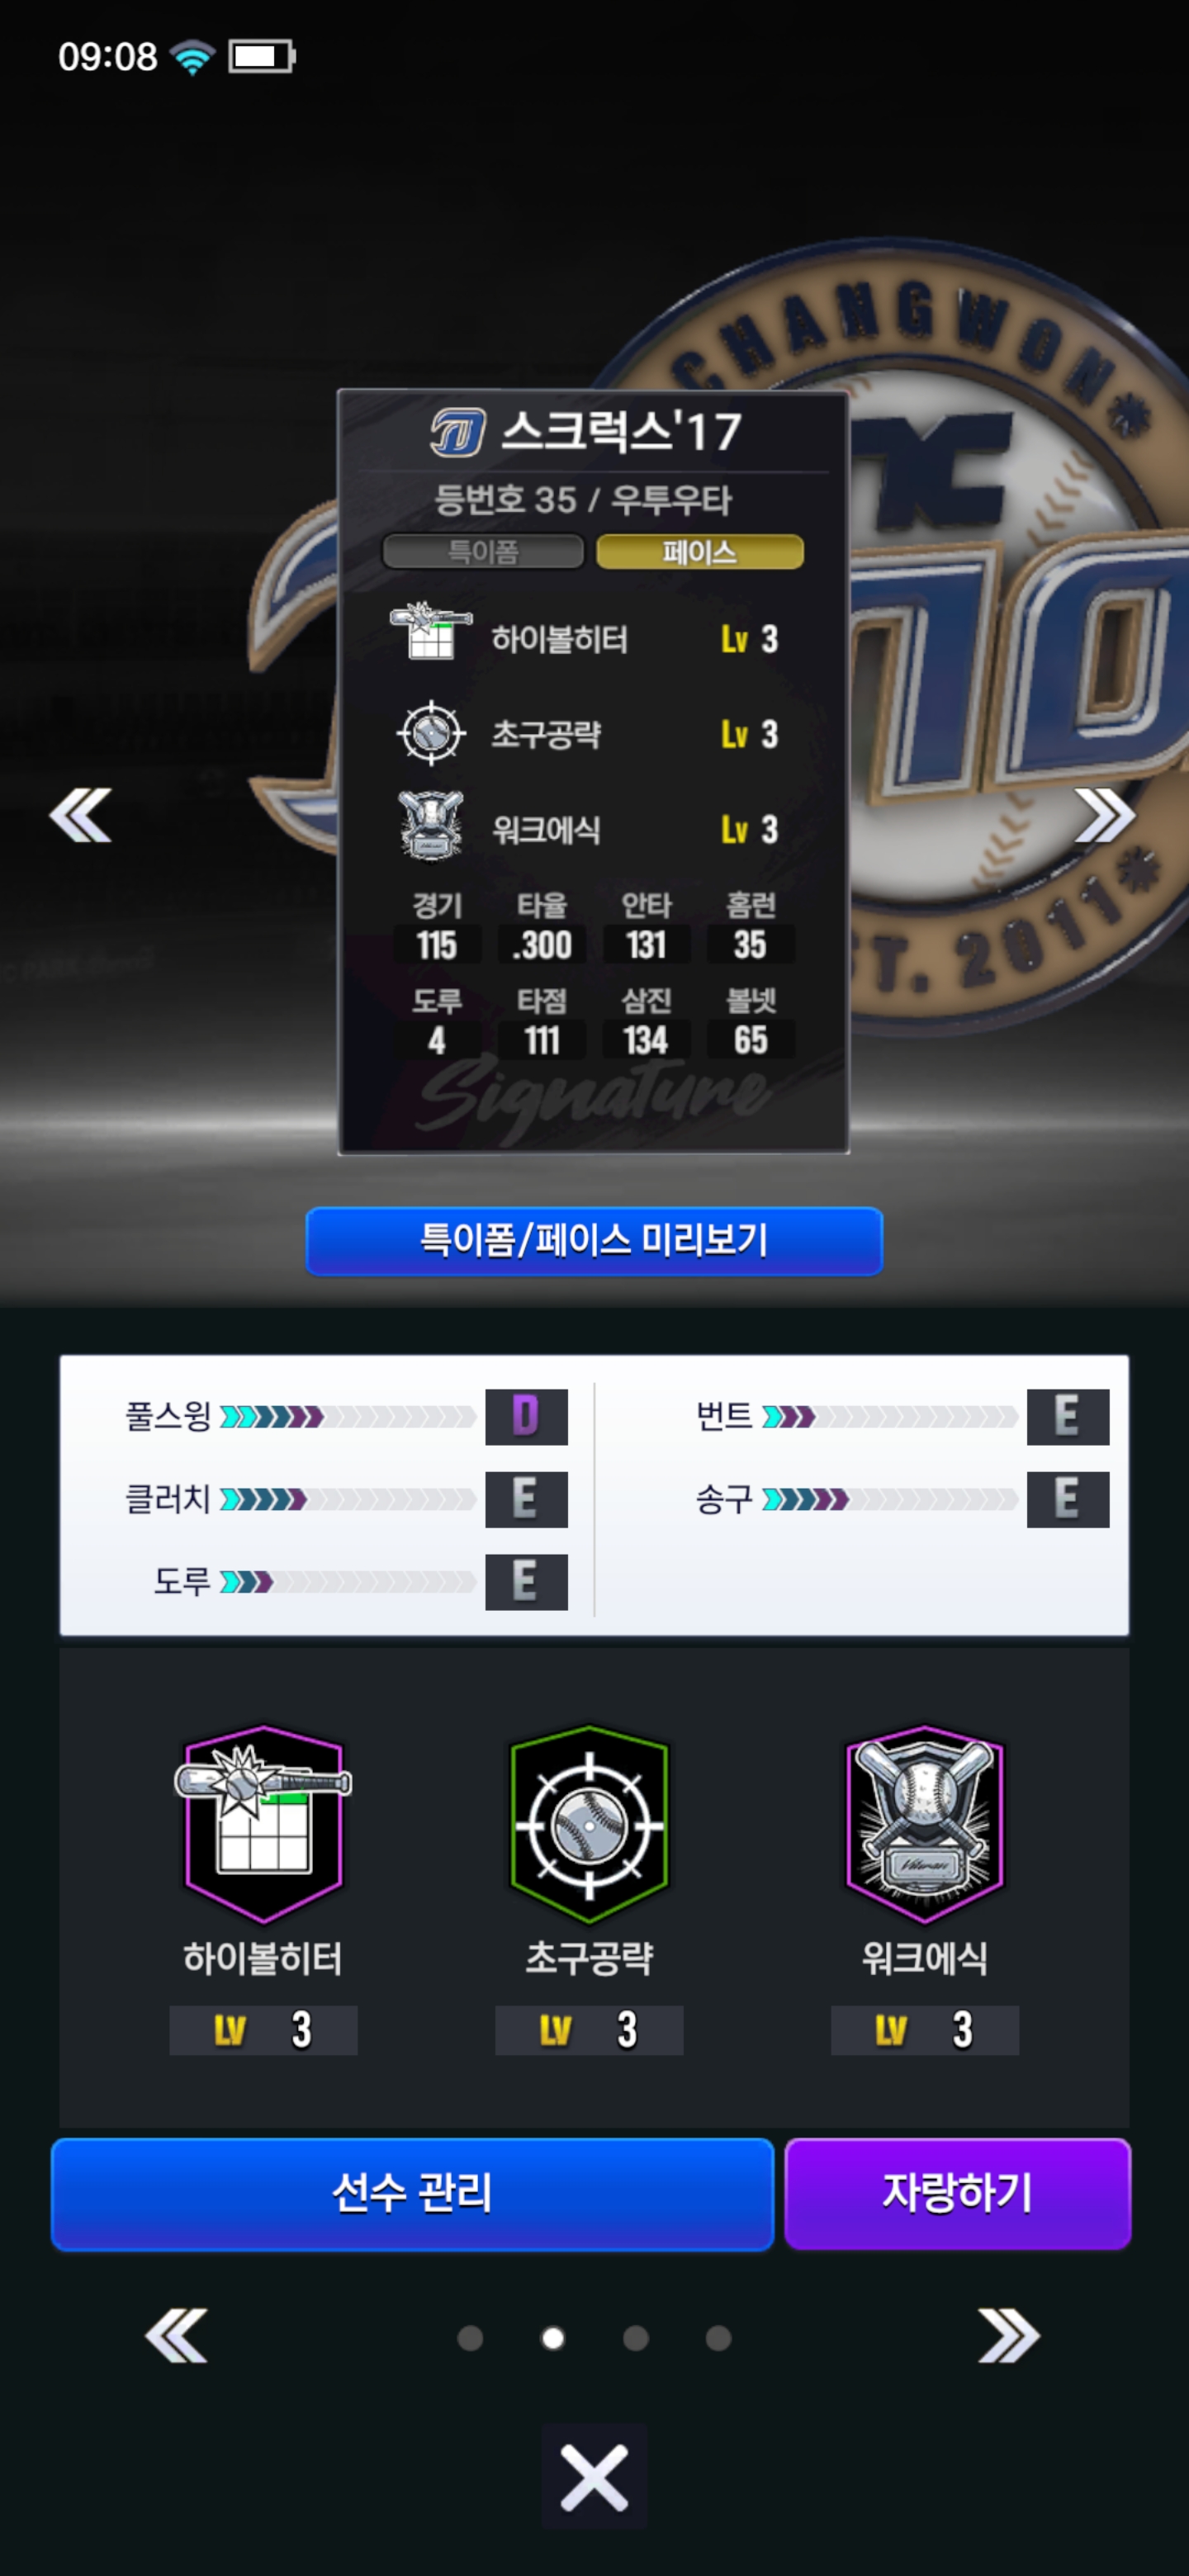Go to next player with upper right chevron
This screenshot has height=2576, width=1189.
[x=1105, y=815]
